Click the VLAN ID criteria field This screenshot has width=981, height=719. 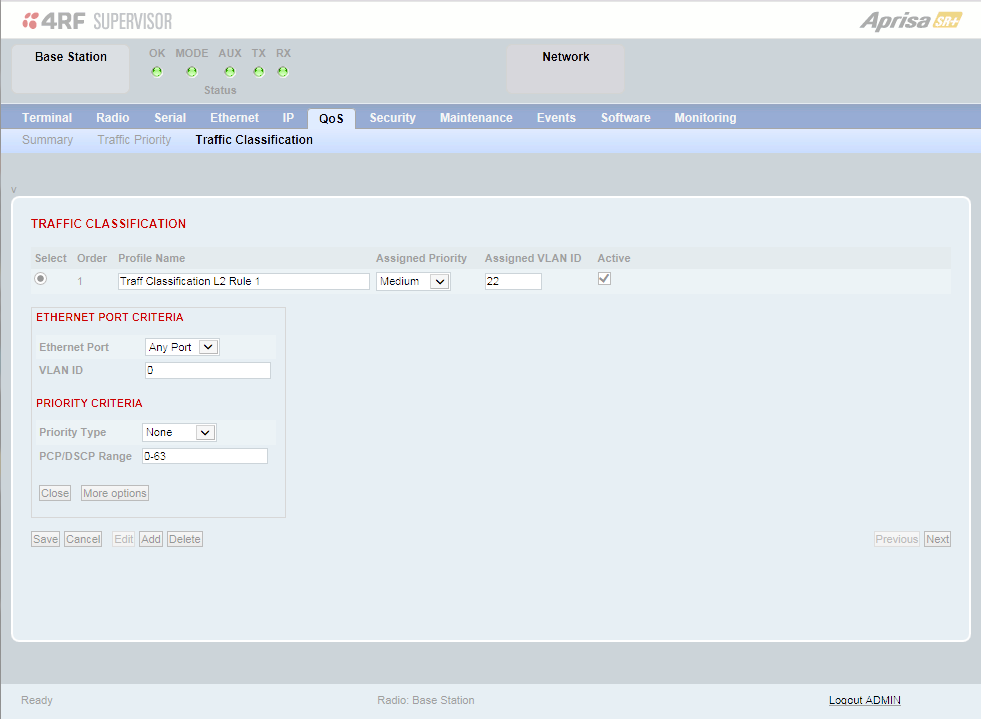[x=208, y=370]
